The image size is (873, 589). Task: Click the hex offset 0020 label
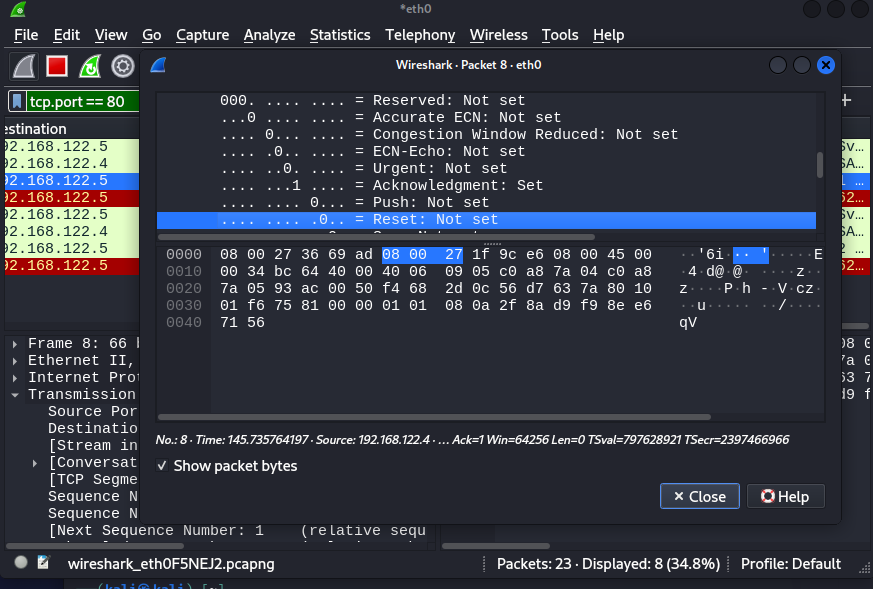[x=184, y=288]
